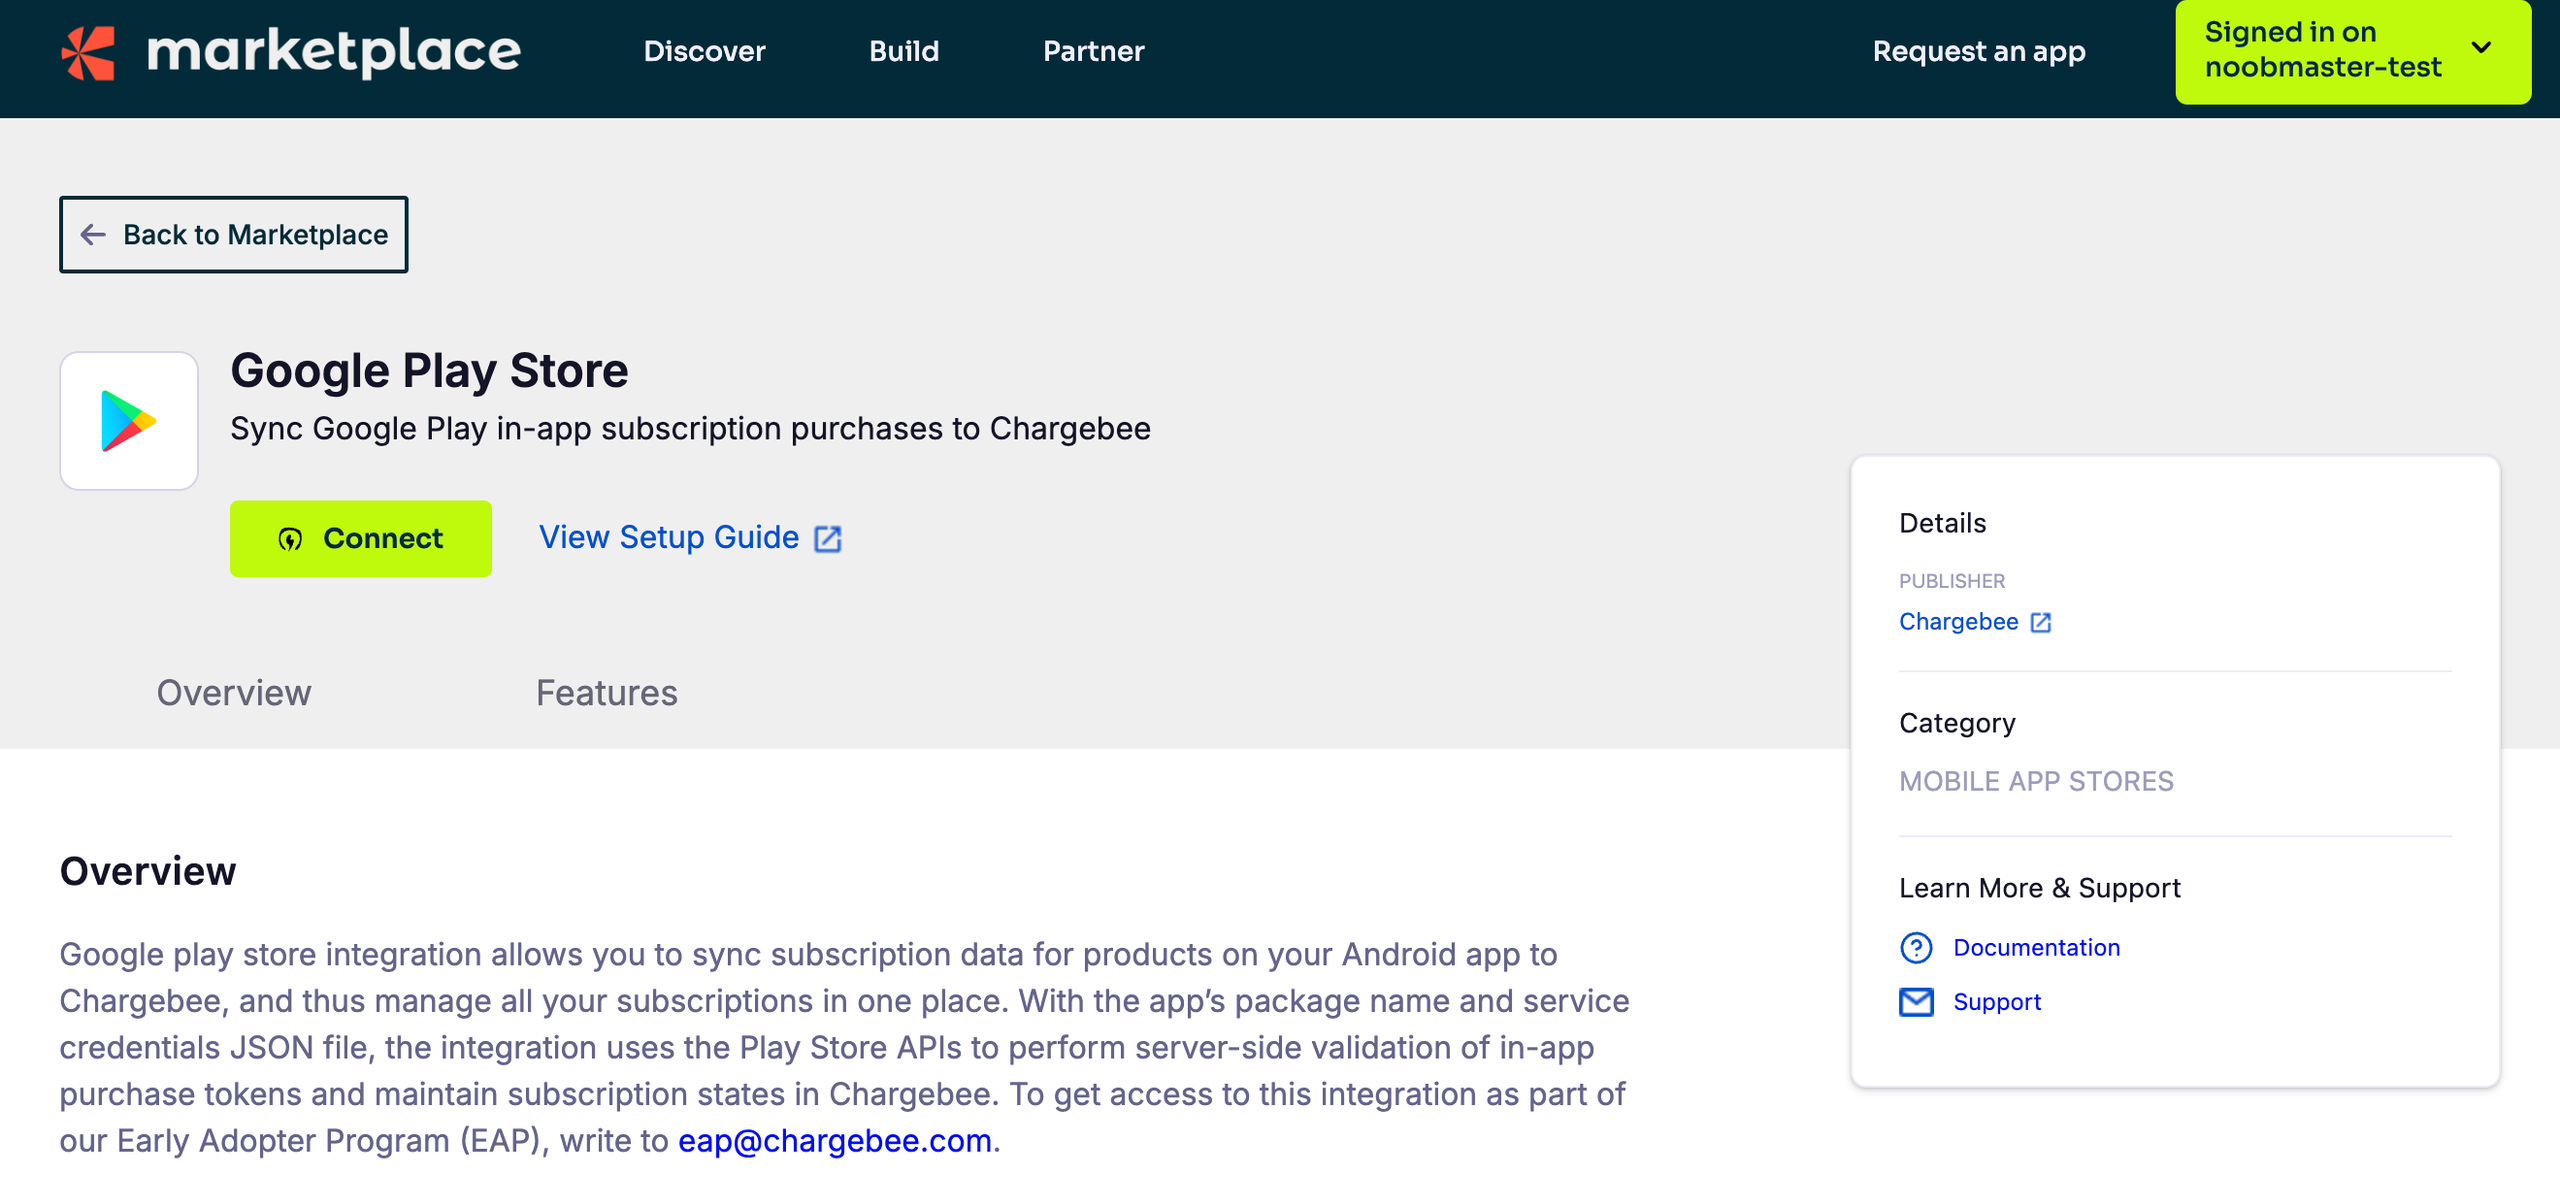The width and height of the screenshot is (2560, 1199).
Task: Click the eap@chargebee.com email link
Action: coord(834,1141)
